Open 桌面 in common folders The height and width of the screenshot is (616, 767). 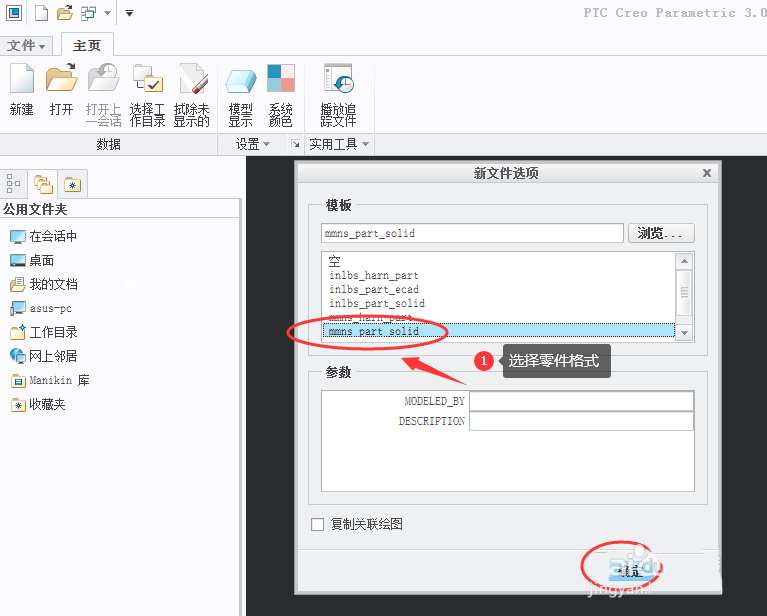click(32, 260)
